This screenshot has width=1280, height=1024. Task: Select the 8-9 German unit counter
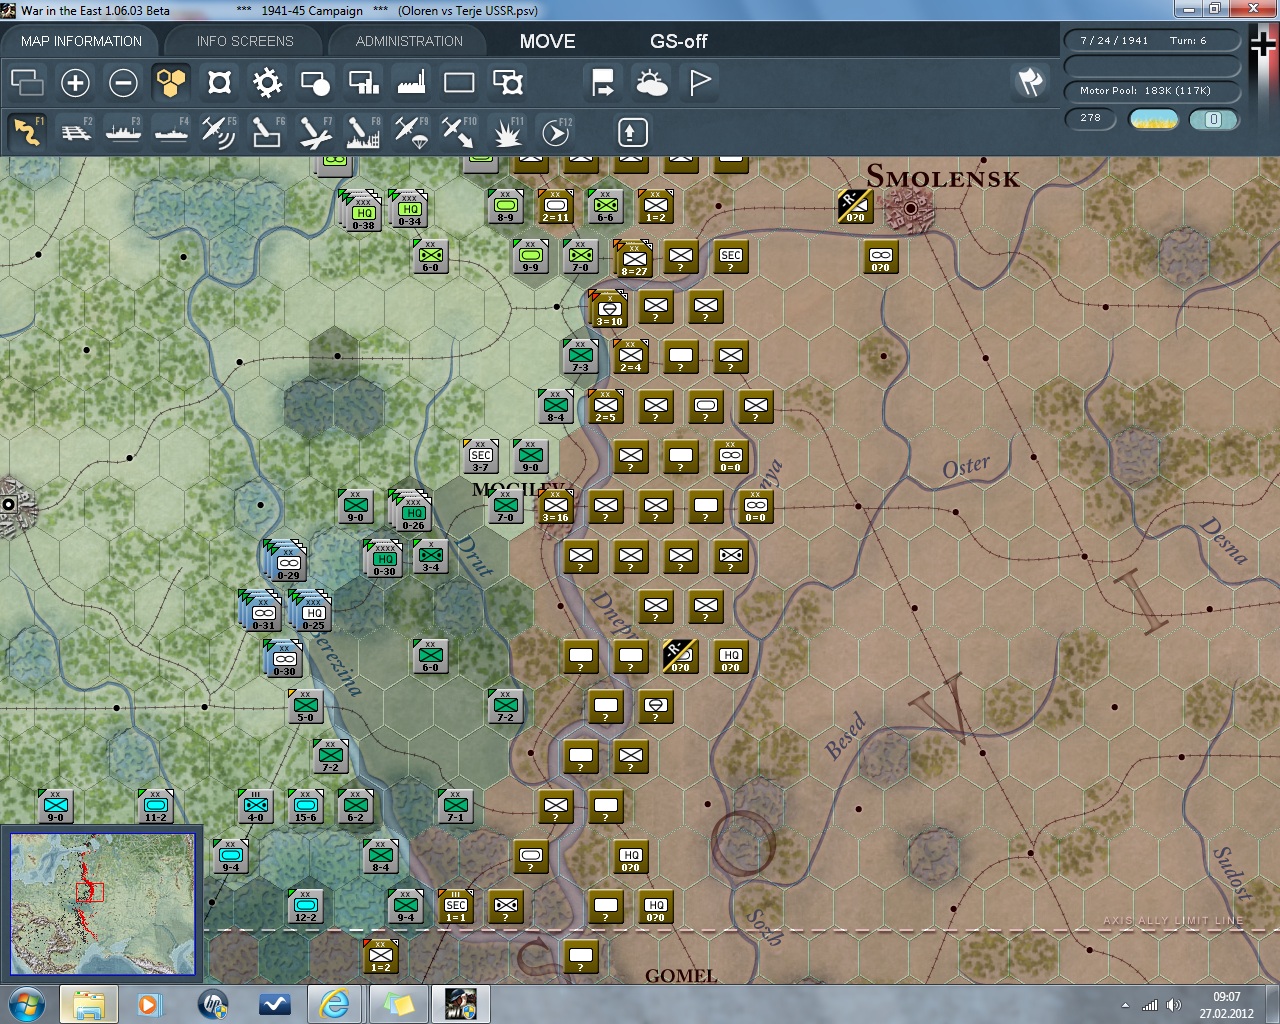pos(505,206)
